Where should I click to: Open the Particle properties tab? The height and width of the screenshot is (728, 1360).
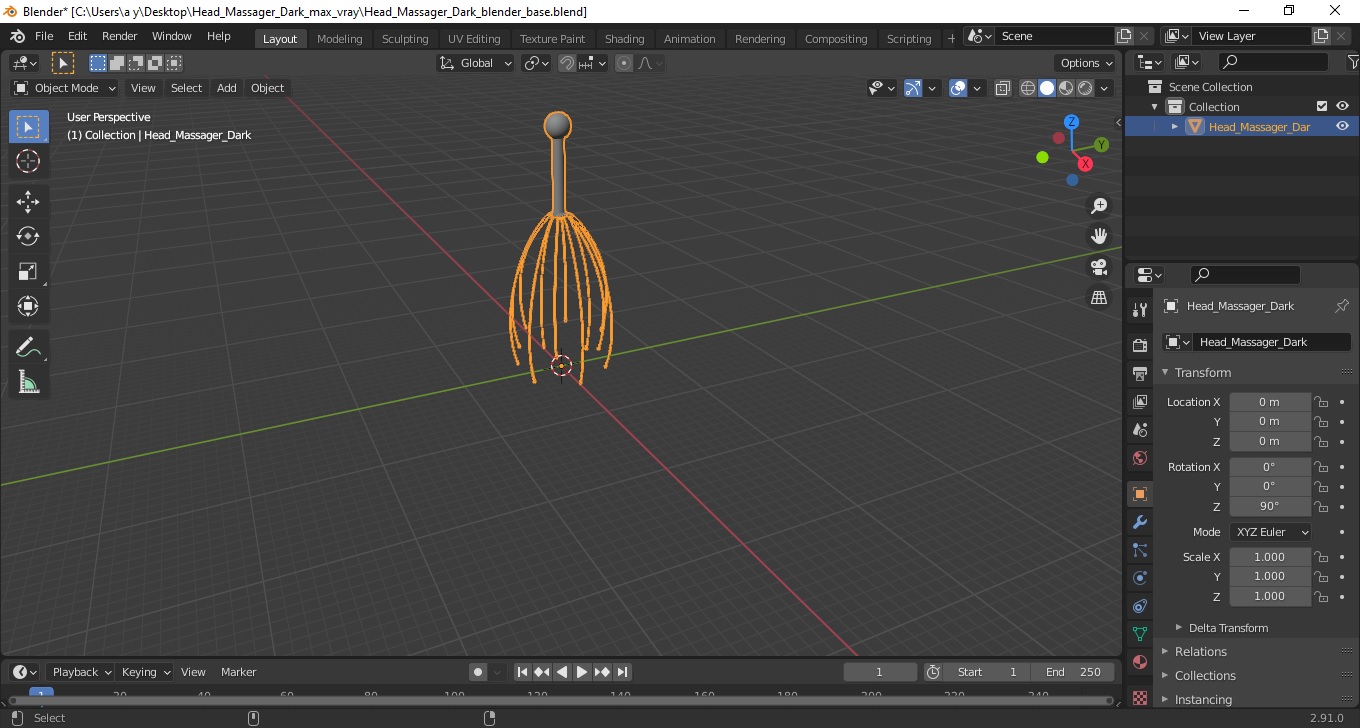tap(1139, 550)
